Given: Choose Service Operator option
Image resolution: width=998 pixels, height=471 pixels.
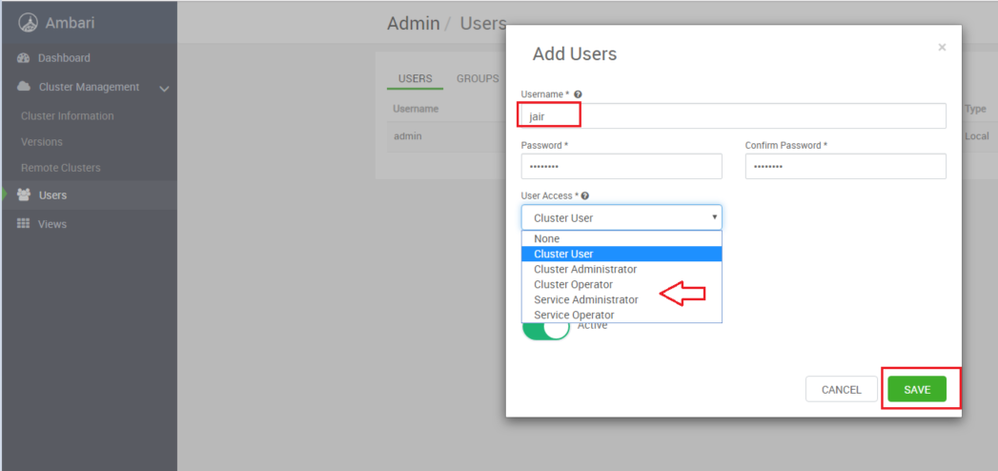Looking at the screenshot, I should point(621,314).
